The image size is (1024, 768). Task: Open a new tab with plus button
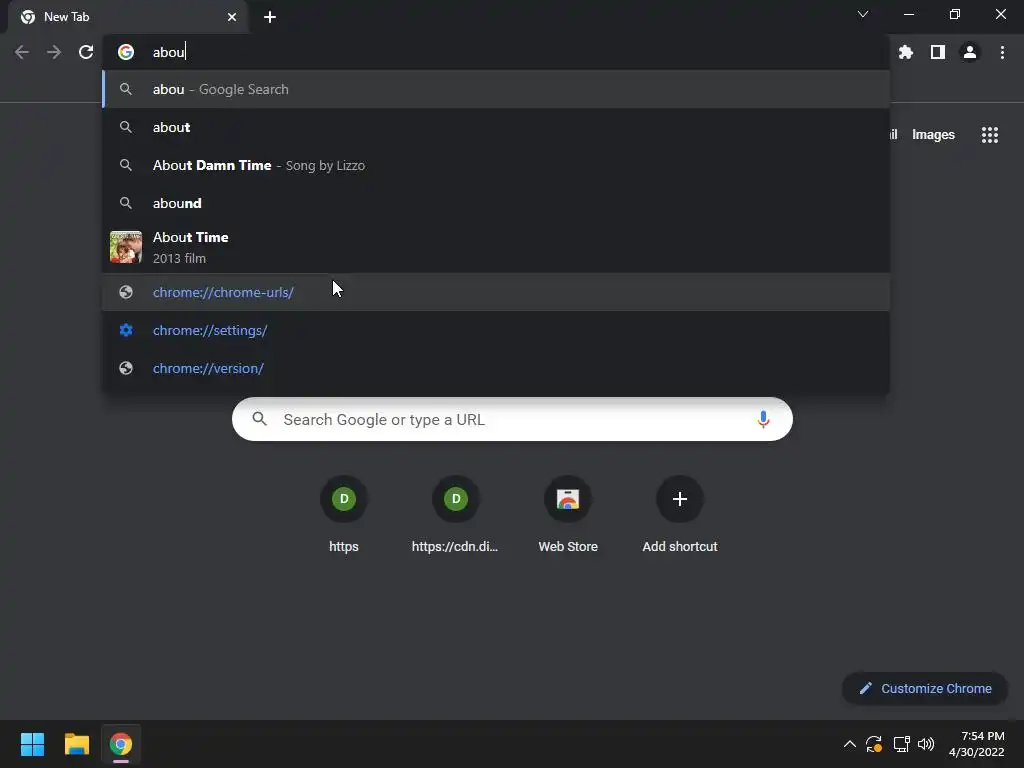(270, 17)
